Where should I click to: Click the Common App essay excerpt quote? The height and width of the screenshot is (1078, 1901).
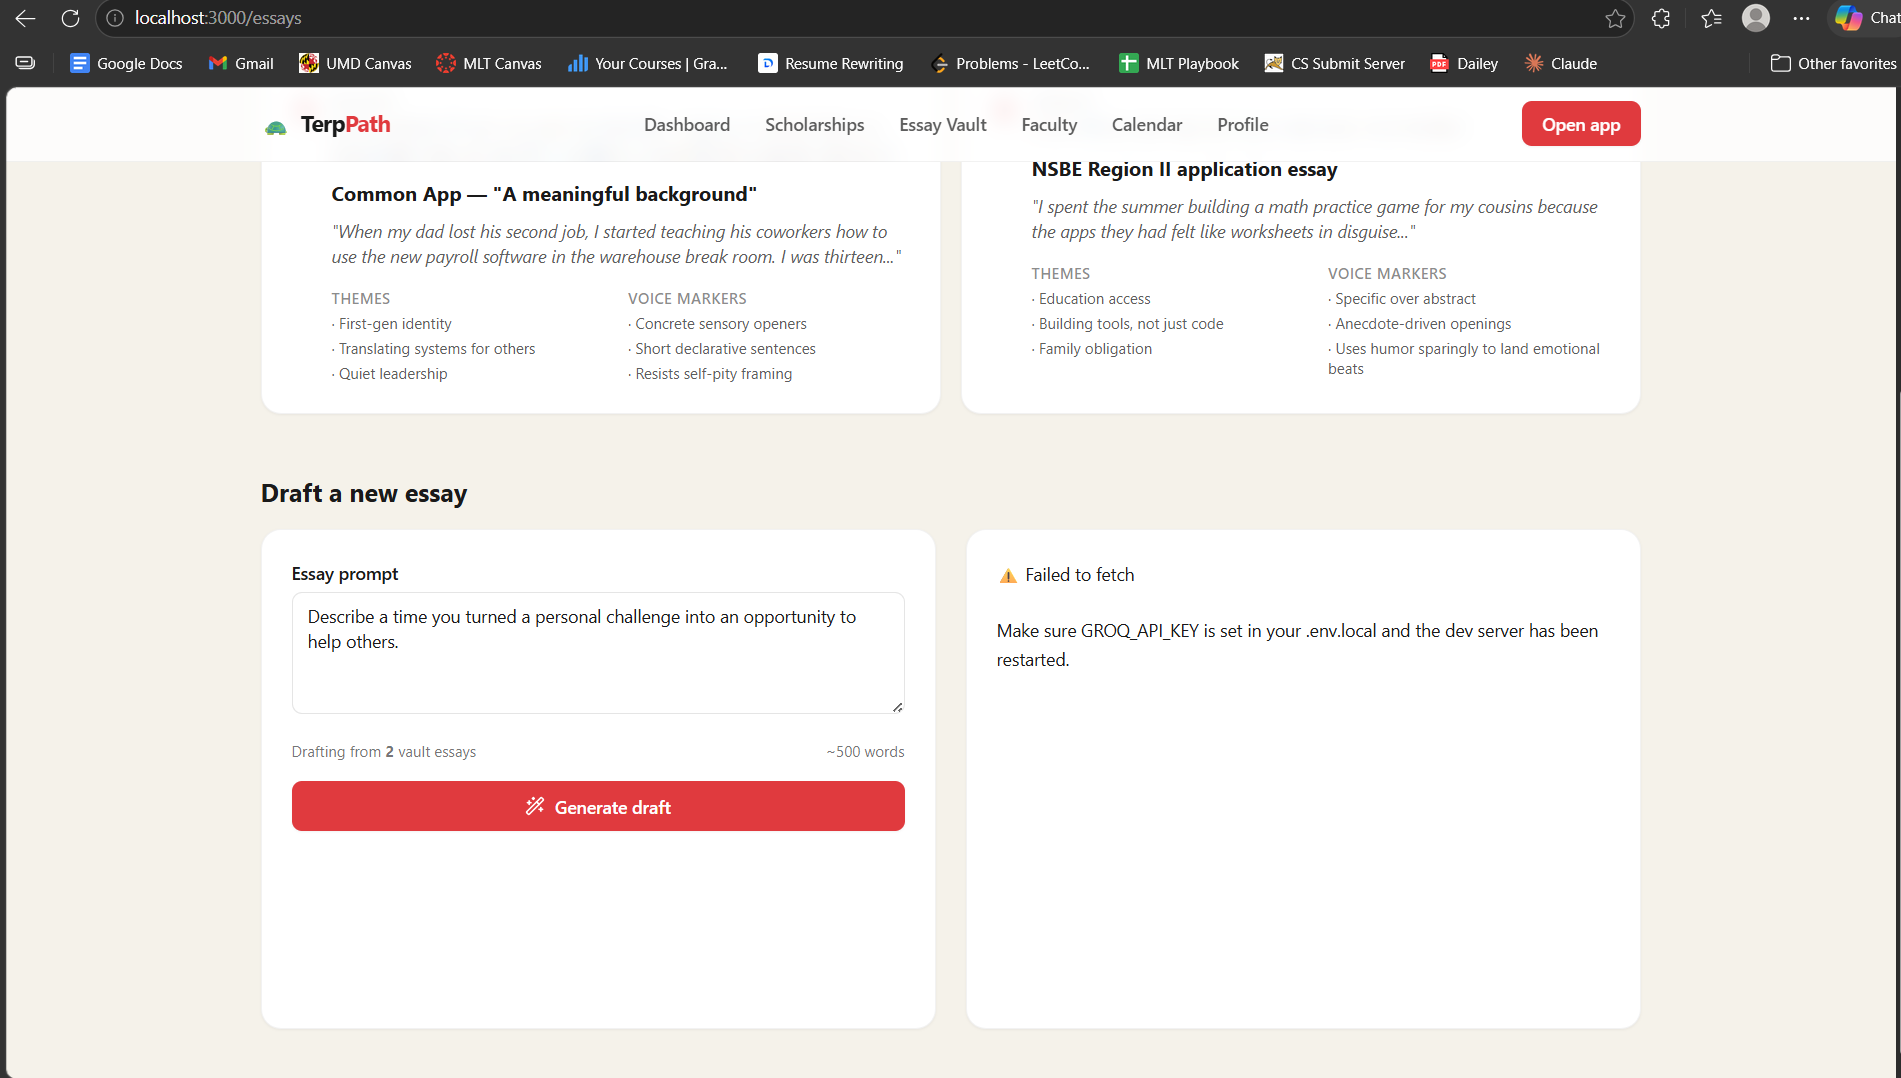point(616,245)
